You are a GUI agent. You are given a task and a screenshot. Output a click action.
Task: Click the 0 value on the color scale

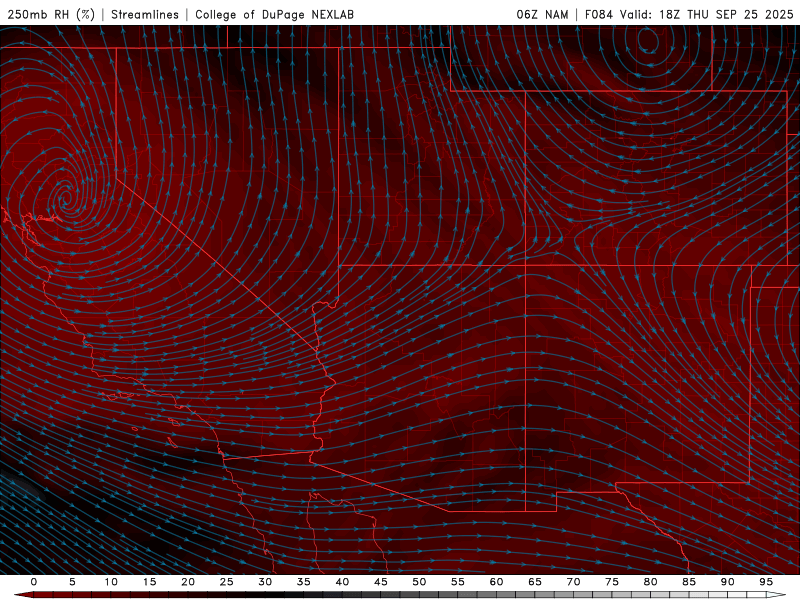point(34,582)
